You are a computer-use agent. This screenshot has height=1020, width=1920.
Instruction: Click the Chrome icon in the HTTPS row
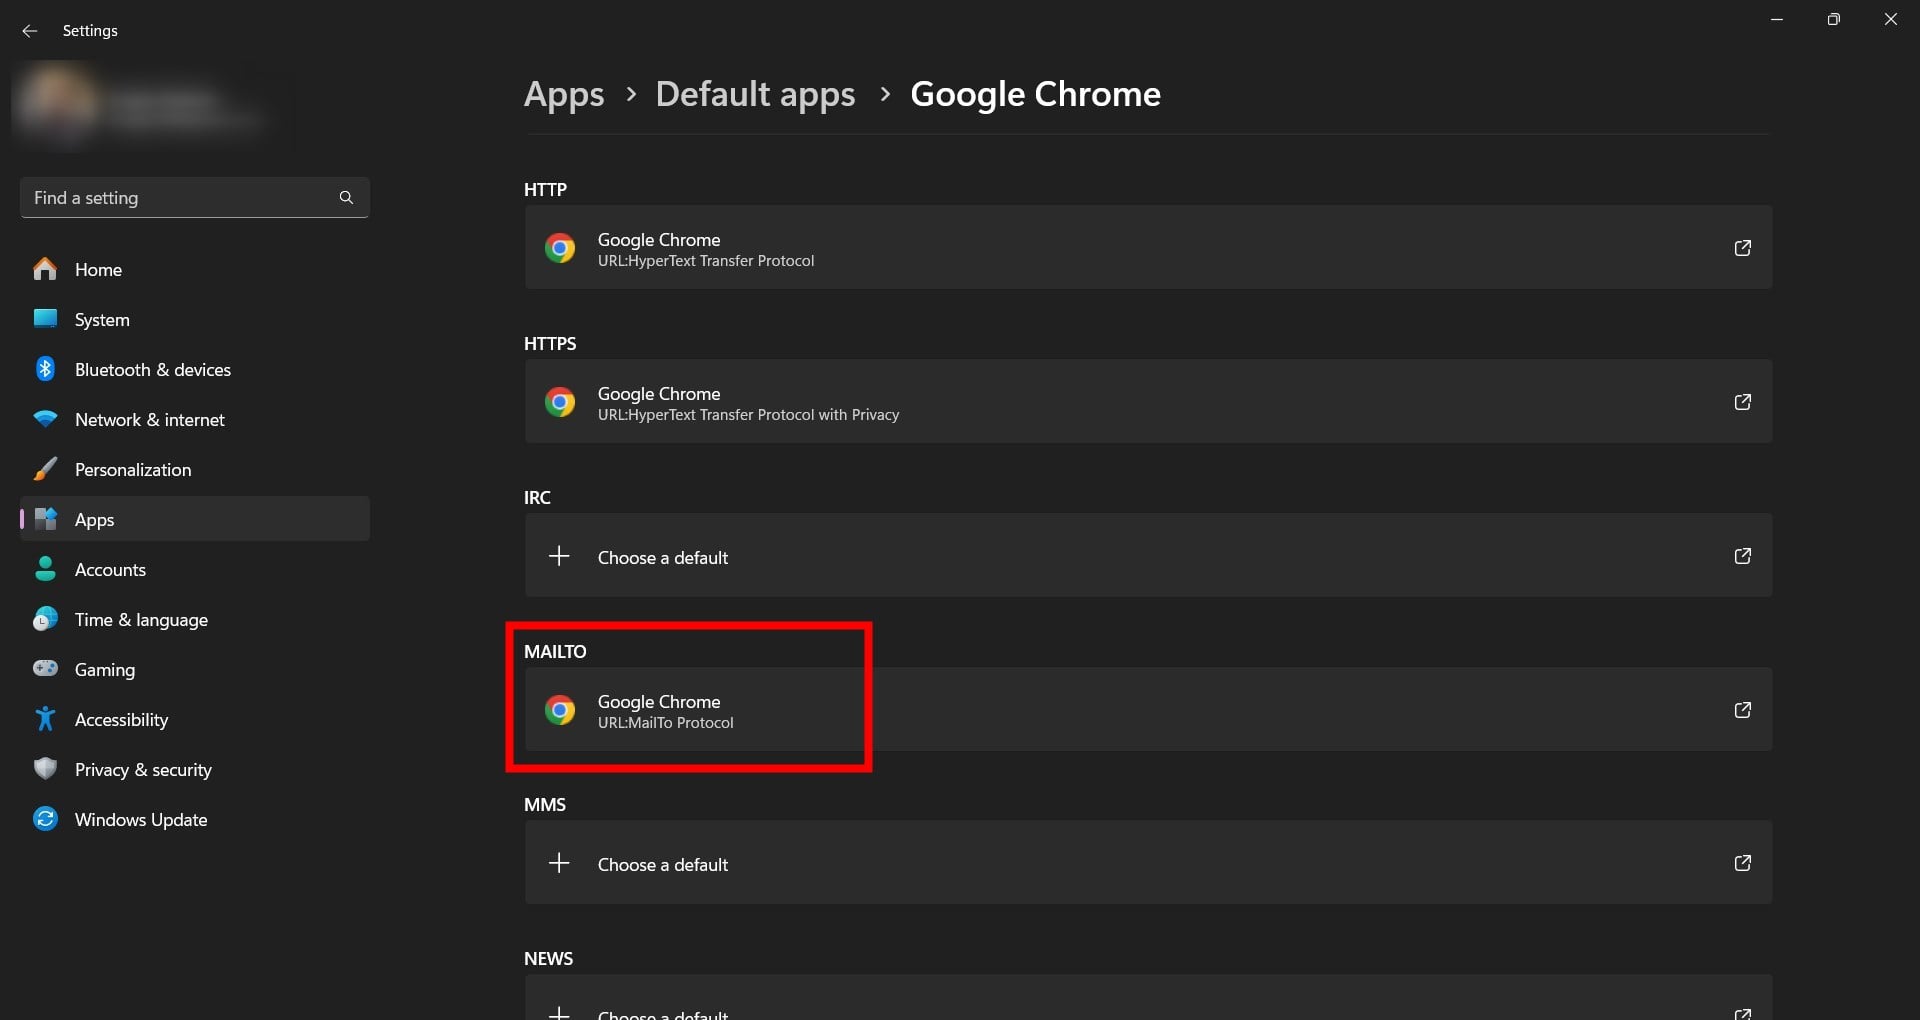tap(560, 402)
